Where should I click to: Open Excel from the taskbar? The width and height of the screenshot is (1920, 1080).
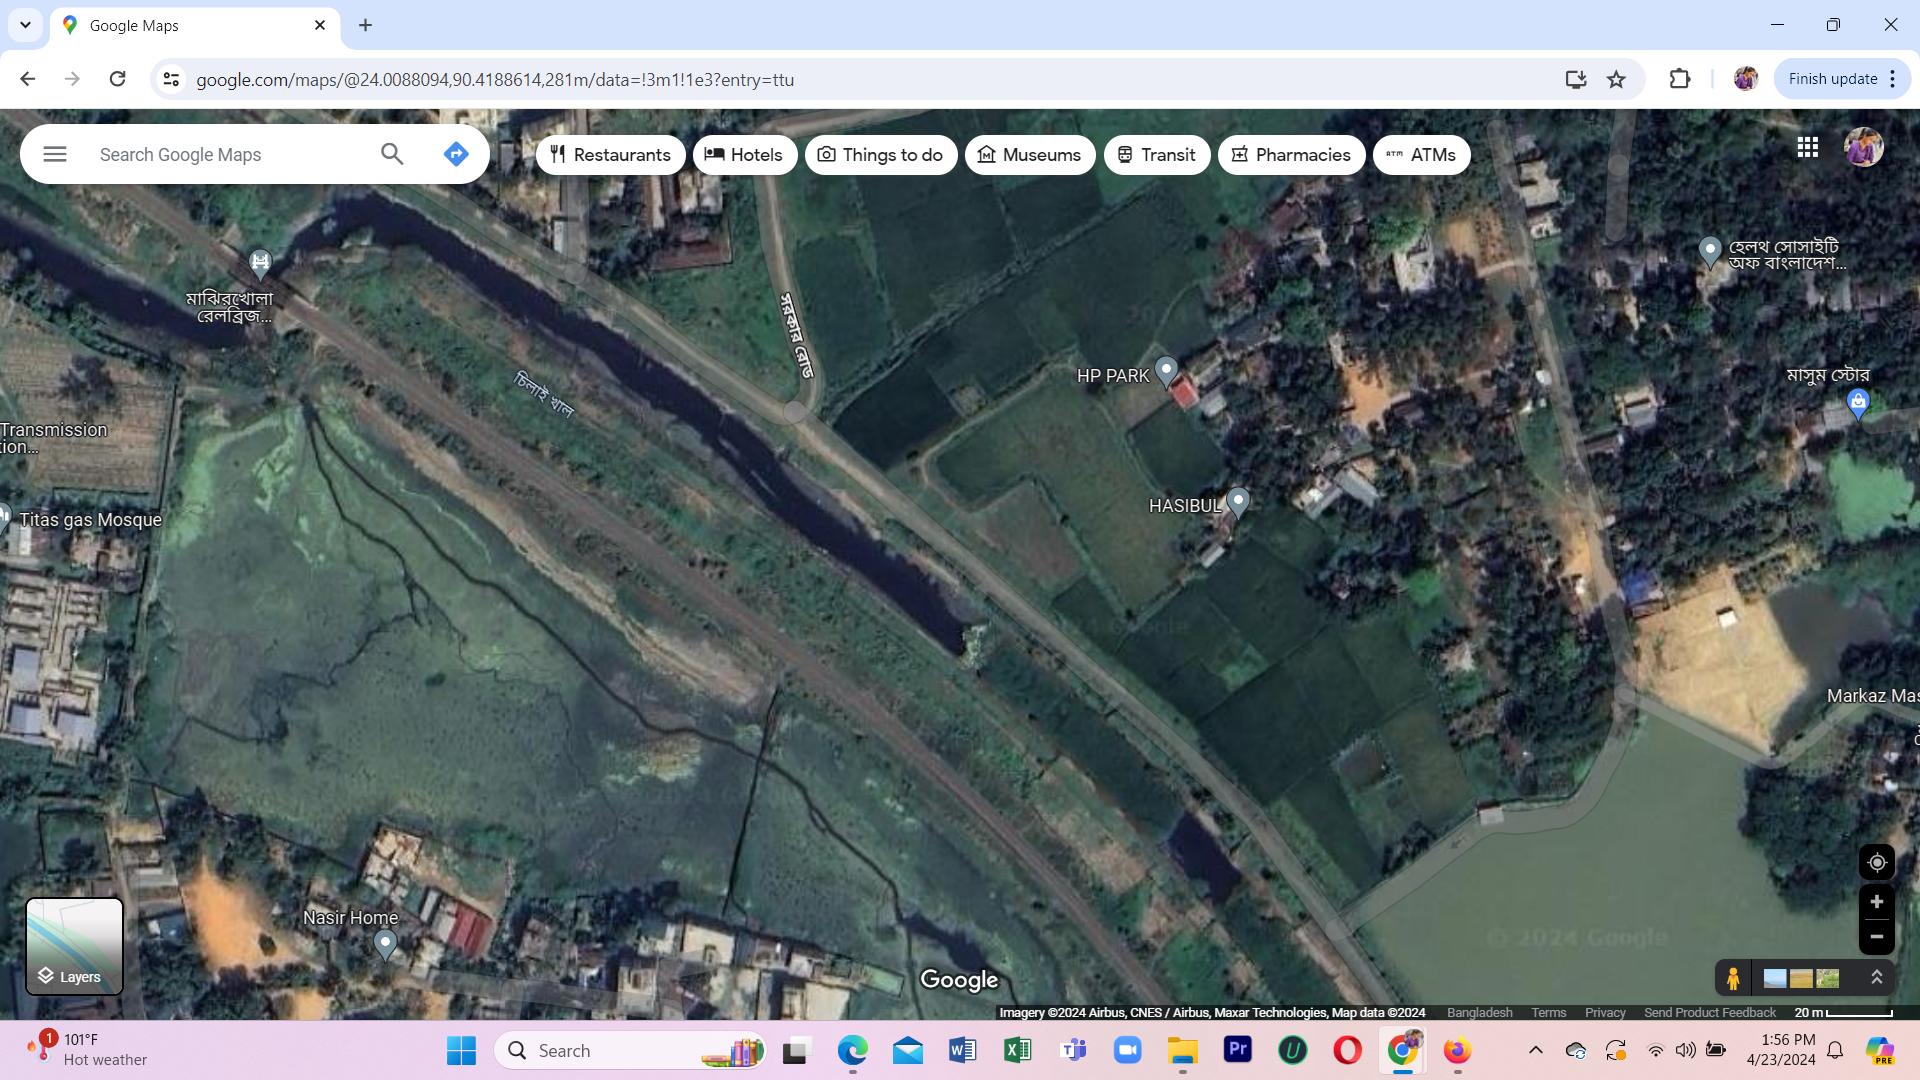pos(1017,1050)
